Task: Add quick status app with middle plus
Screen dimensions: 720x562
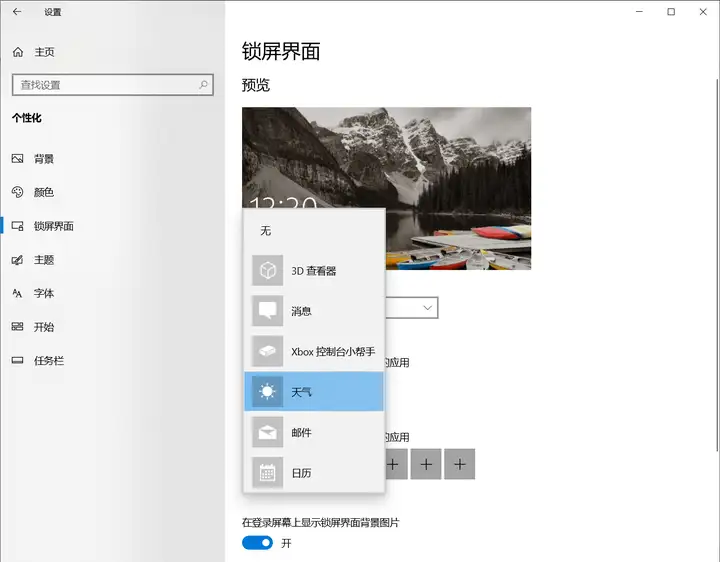Action: (x=426, y=464)
